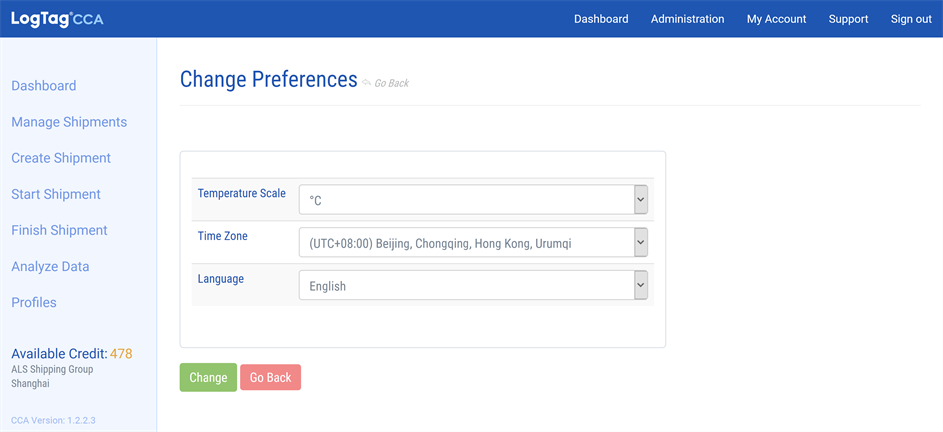Choose Finish Shipment in the sidebar
The width and height of the screenshot is (943, 432).
click(x=59, y=230)
